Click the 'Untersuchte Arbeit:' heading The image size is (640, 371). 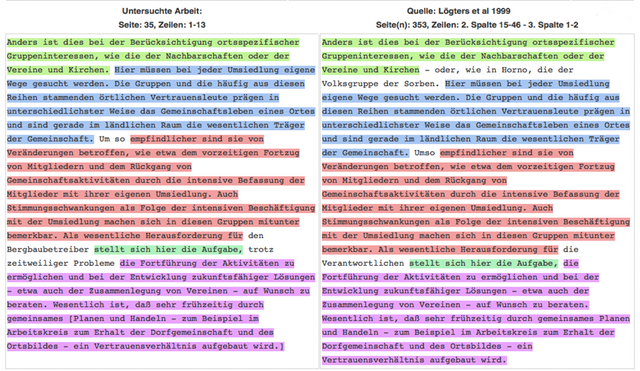point(162,11)
